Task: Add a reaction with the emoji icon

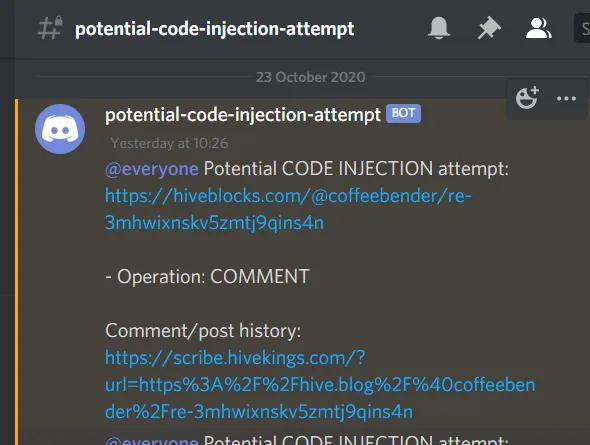Action: (527, 98)
